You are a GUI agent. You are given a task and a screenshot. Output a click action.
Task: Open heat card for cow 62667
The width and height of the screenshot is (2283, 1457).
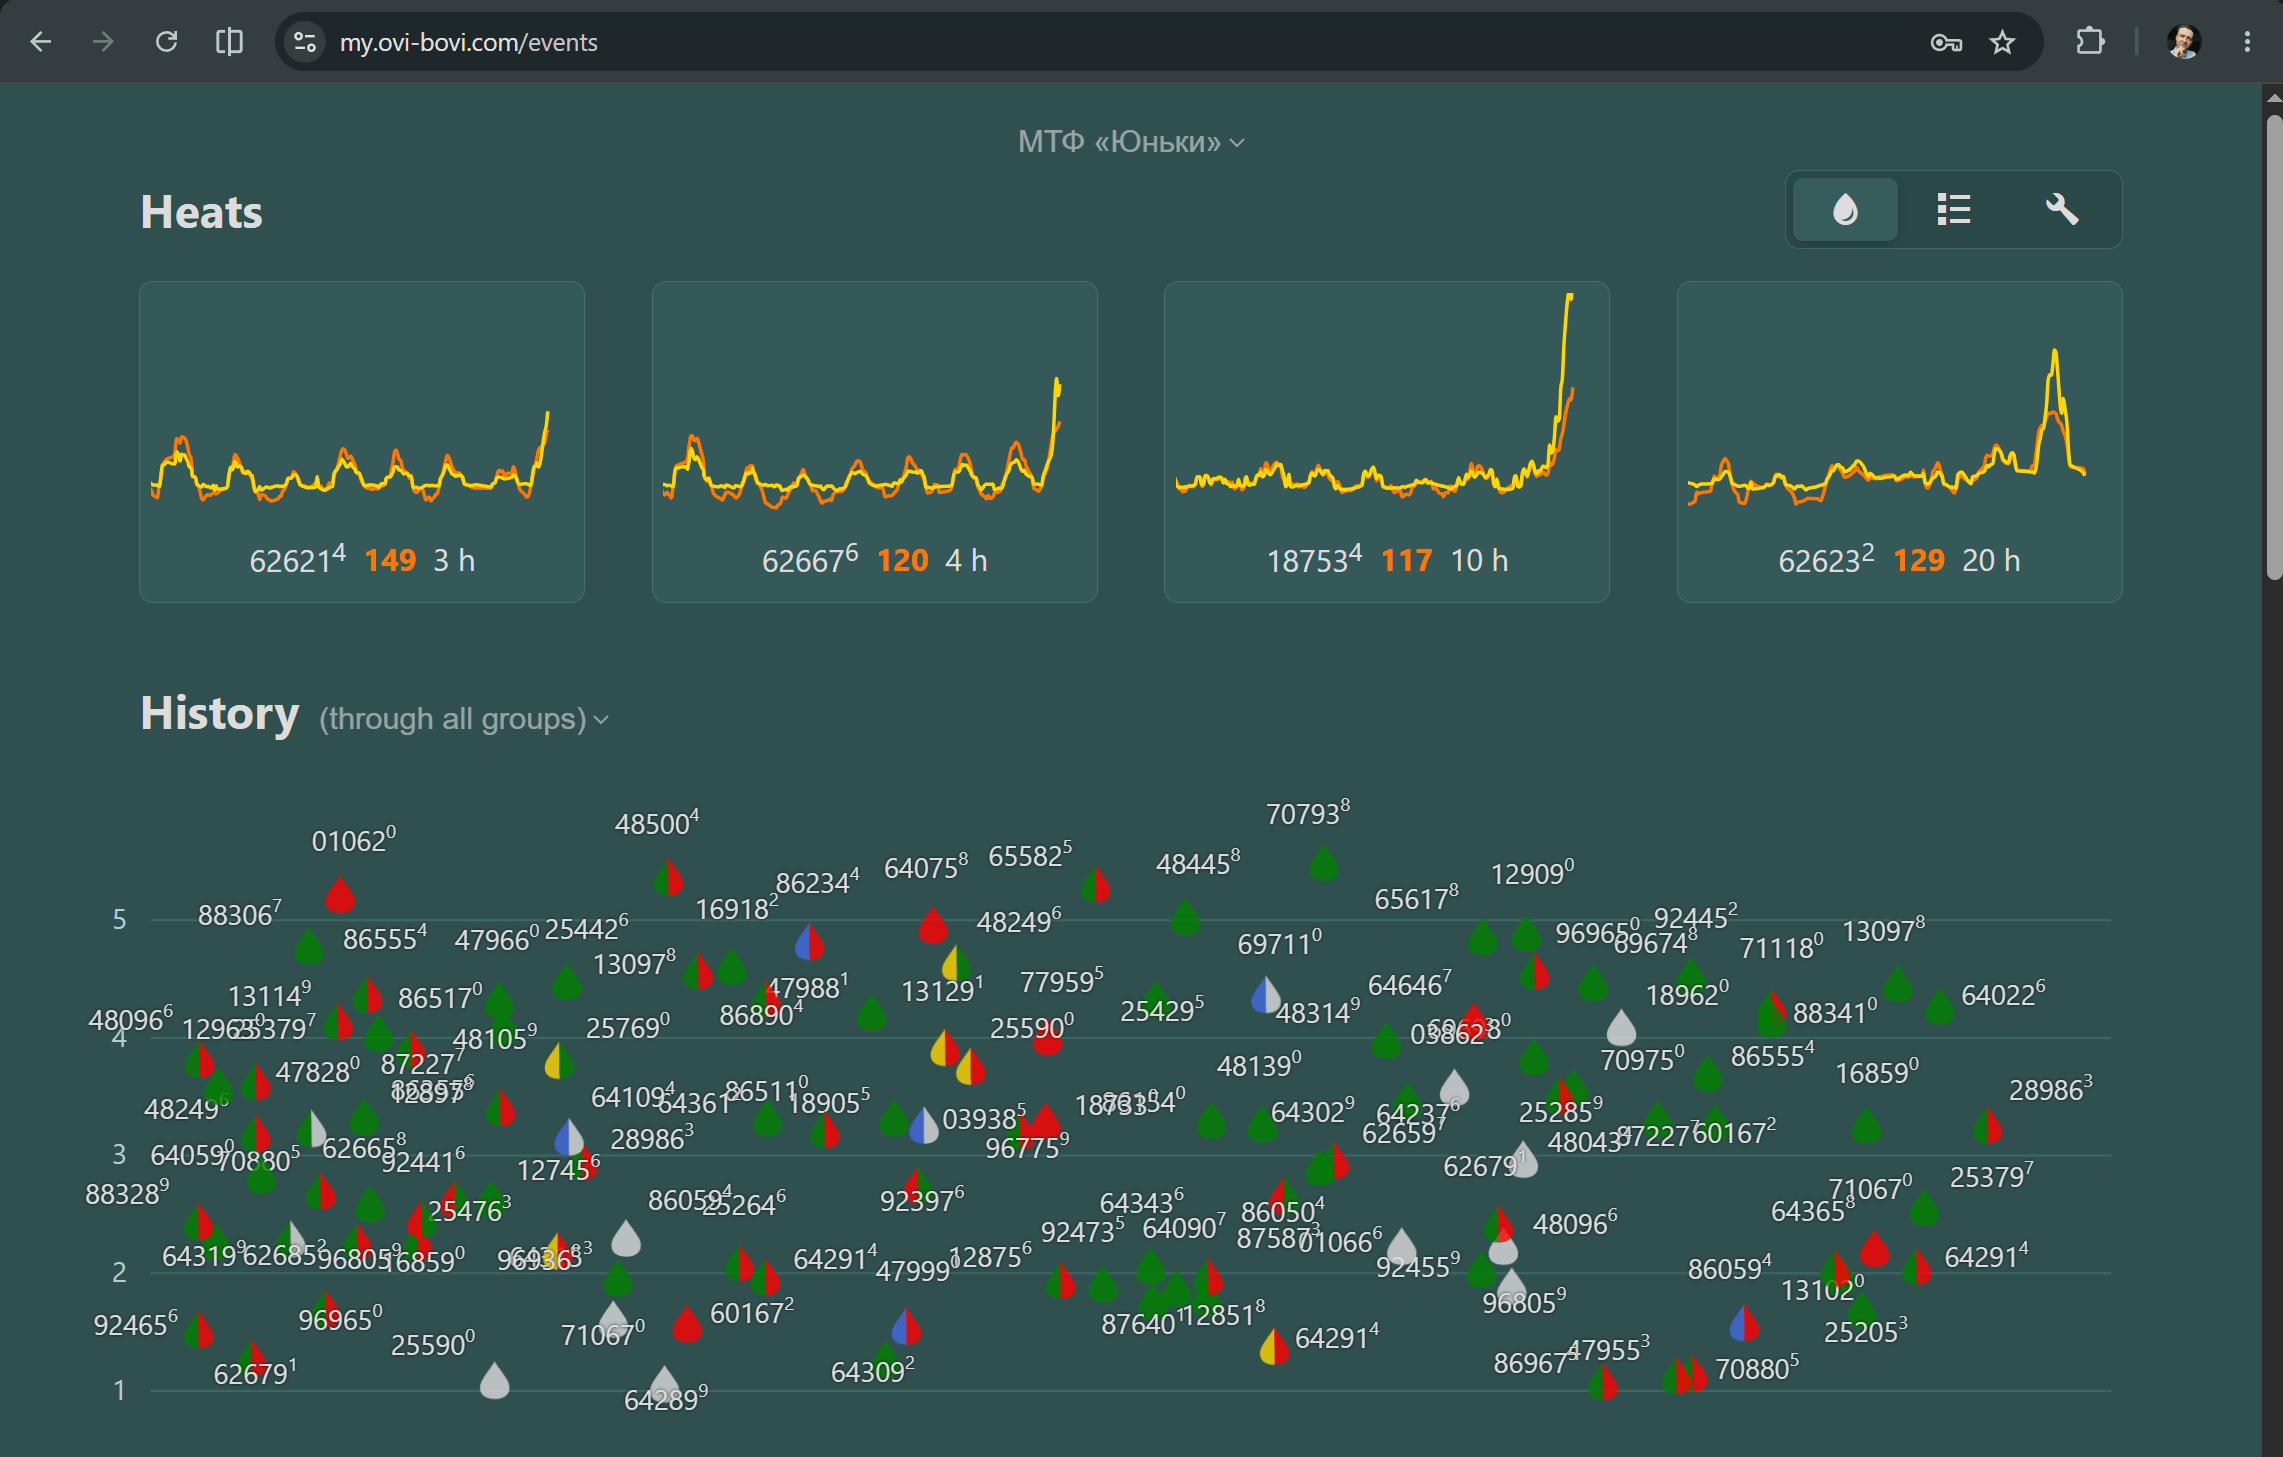(x=875, y=442)
